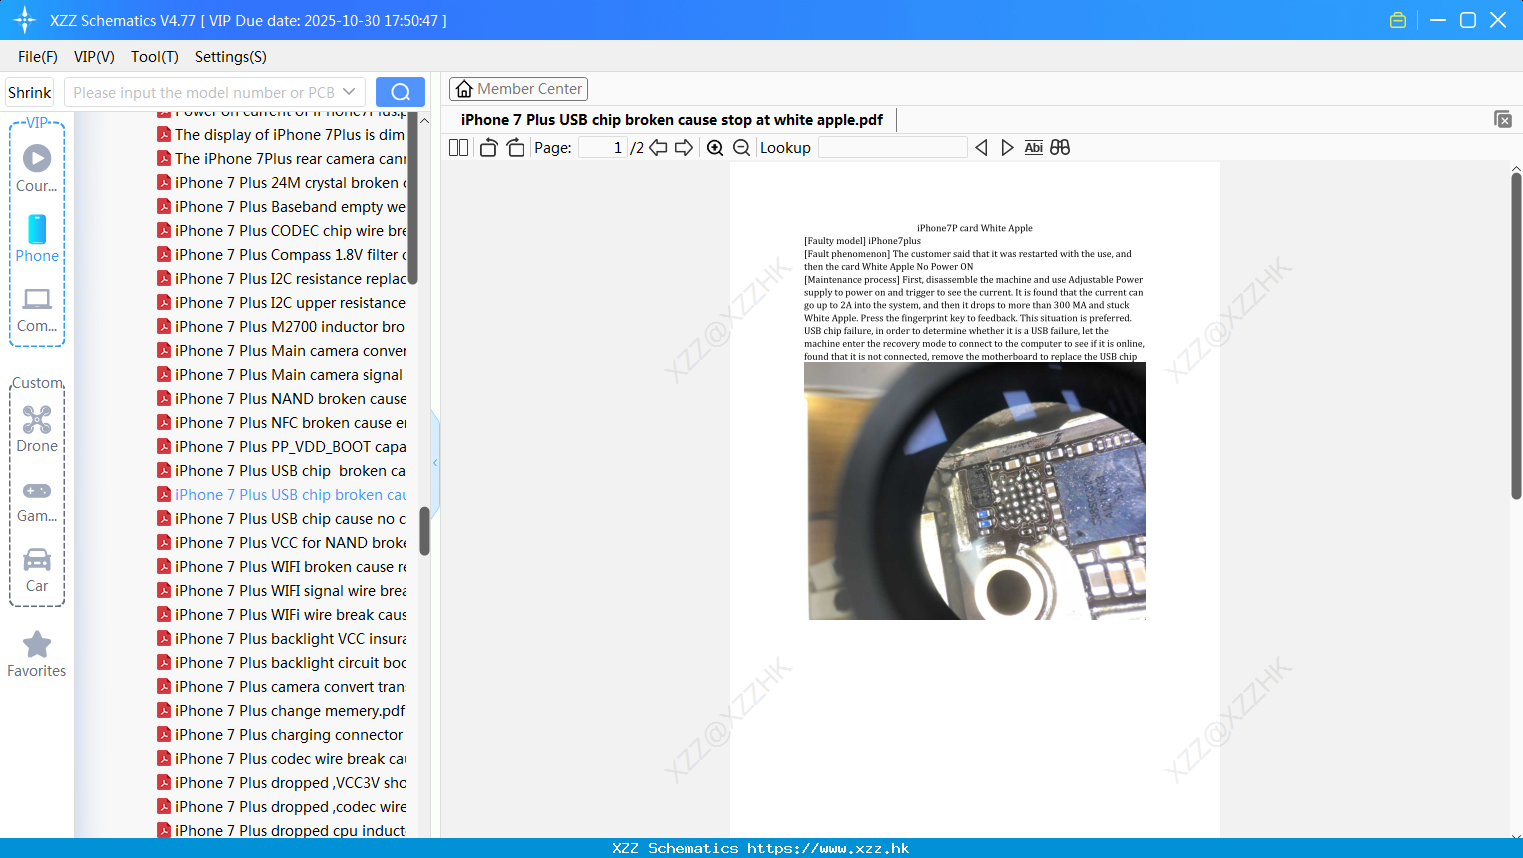Open 'iPhone 7 Plus USB chip cause no' file

(x=281, y=519)
